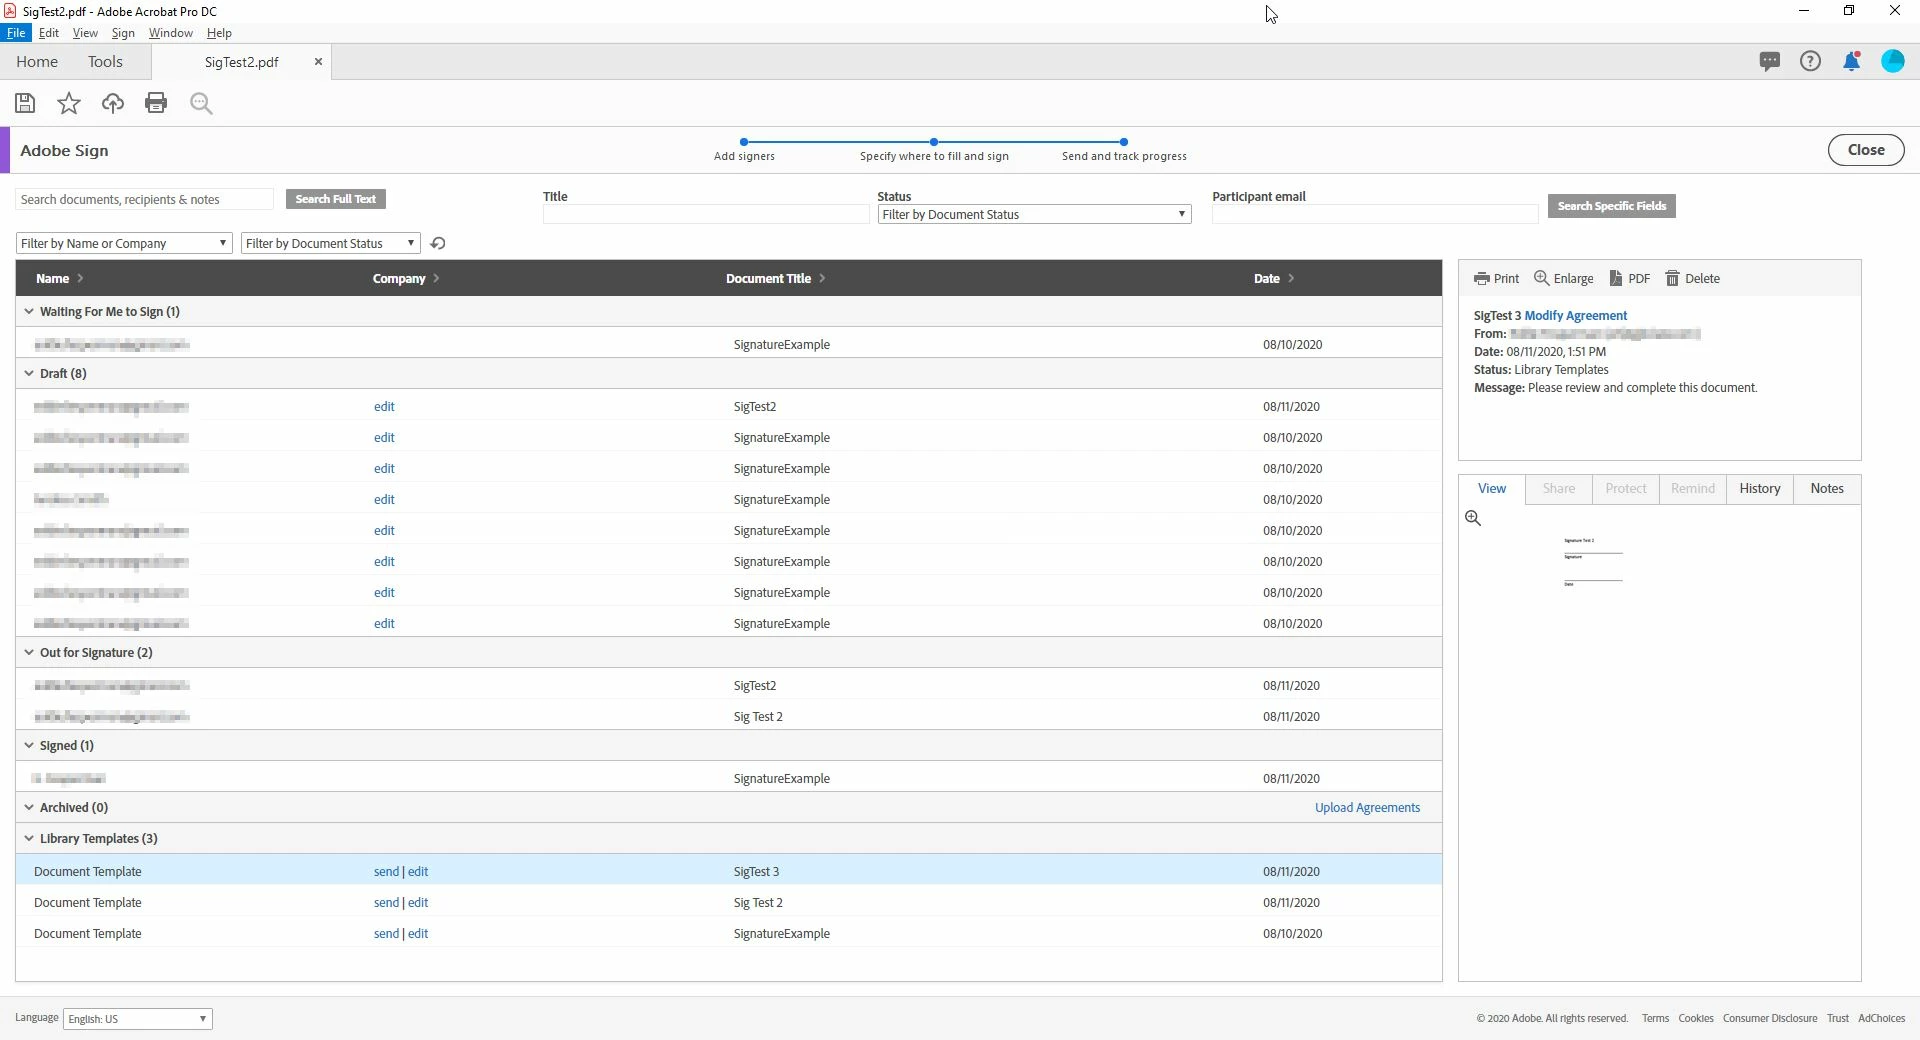Viewport: 1920px width, 1040px height.
Task: Collapse the Draft group
Action: pos(29,374)
